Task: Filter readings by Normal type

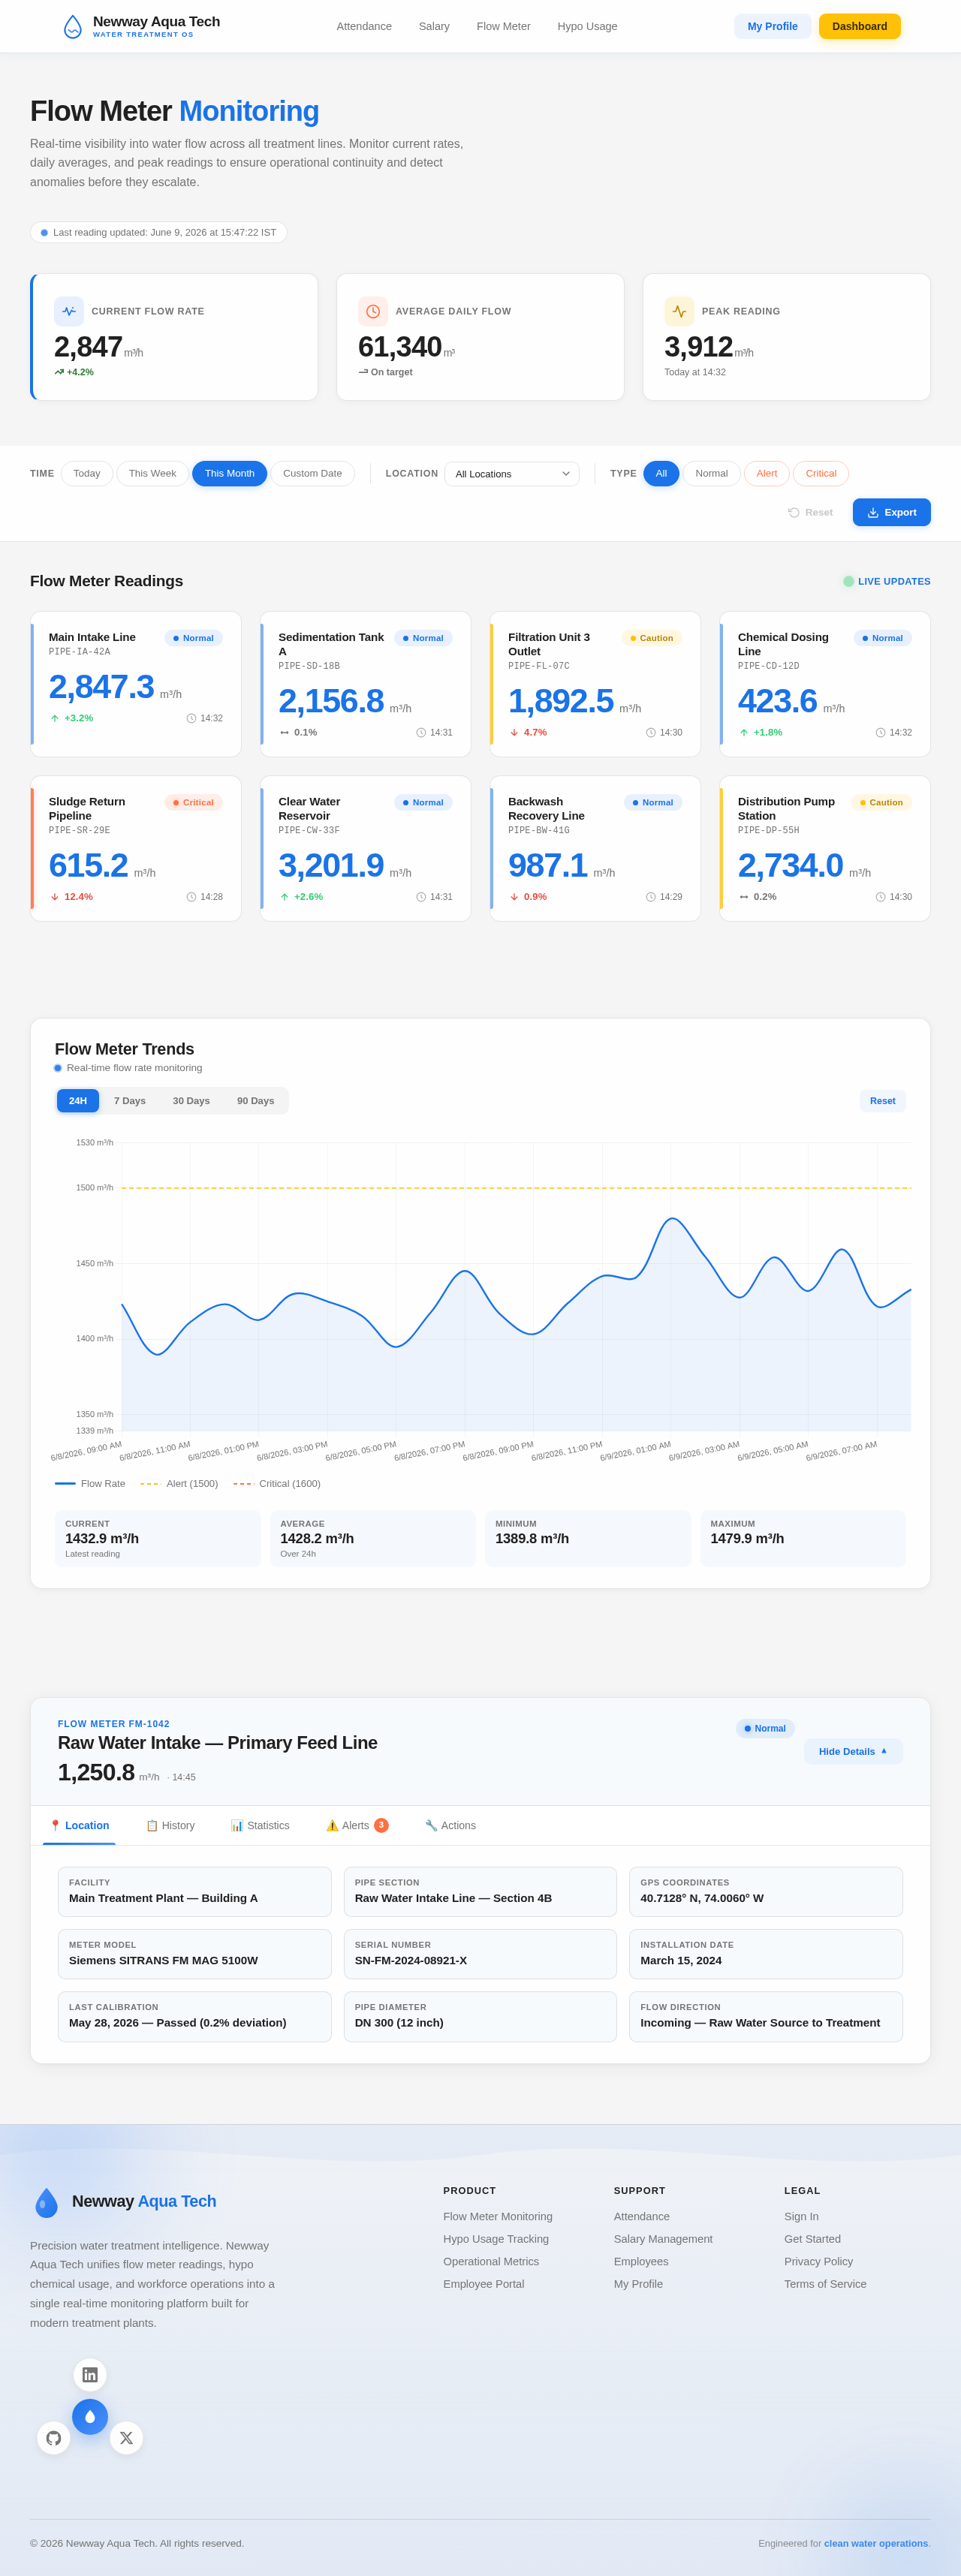Action: (711, 473)
